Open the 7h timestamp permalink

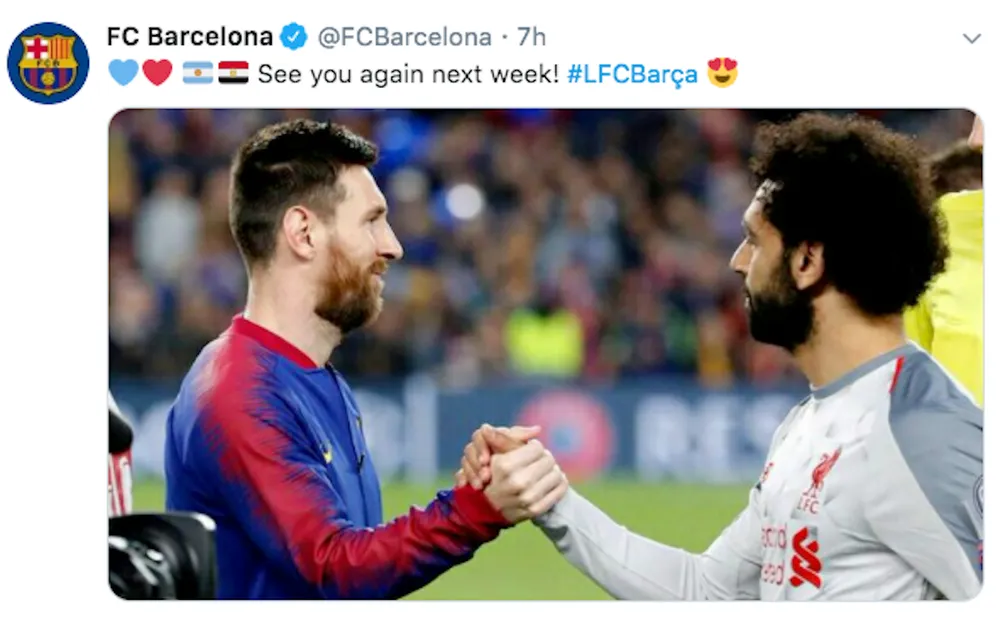[x=531, y=37]
